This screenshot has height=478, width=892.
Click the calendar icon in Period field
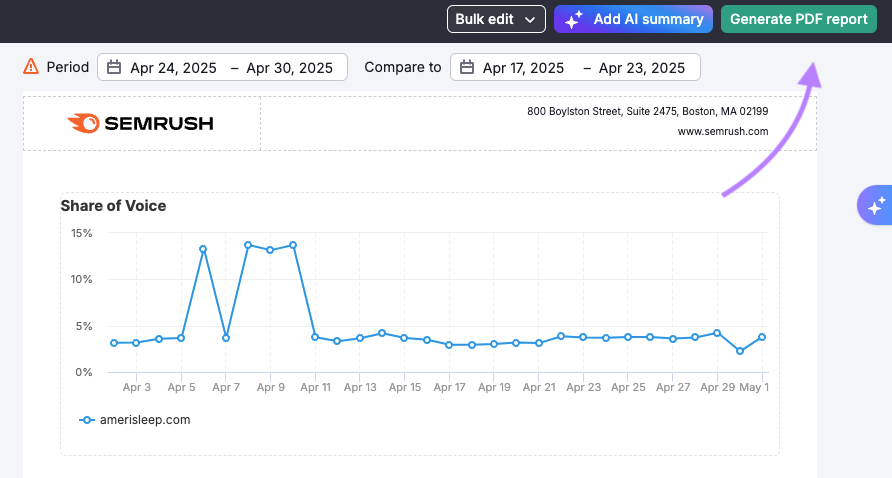[x=114, y=68]
